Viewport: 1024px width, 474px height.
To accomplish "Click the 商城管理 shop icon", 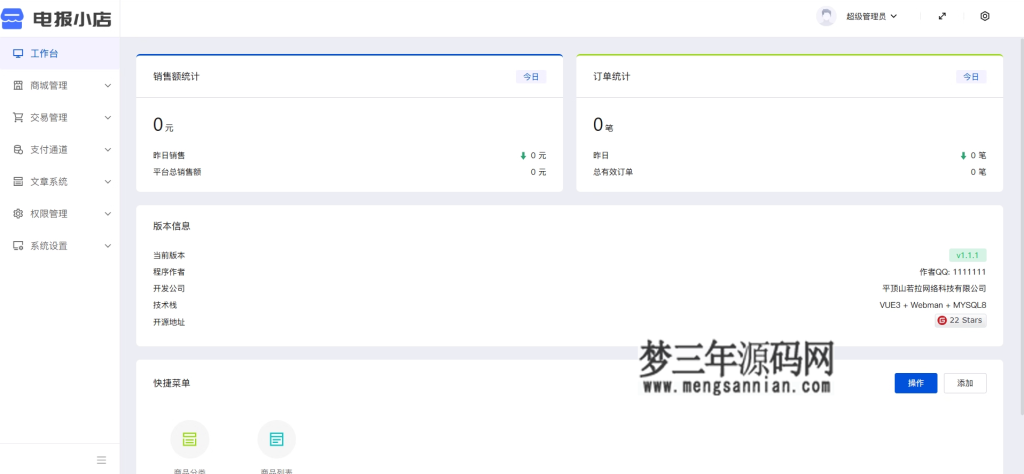I will [x=18, y=86].
